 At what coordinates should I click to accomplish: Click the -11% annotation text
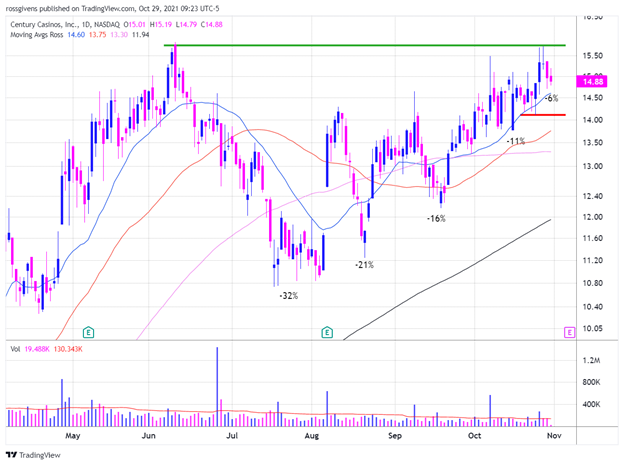pyautogui.click(x=516, y=141)
